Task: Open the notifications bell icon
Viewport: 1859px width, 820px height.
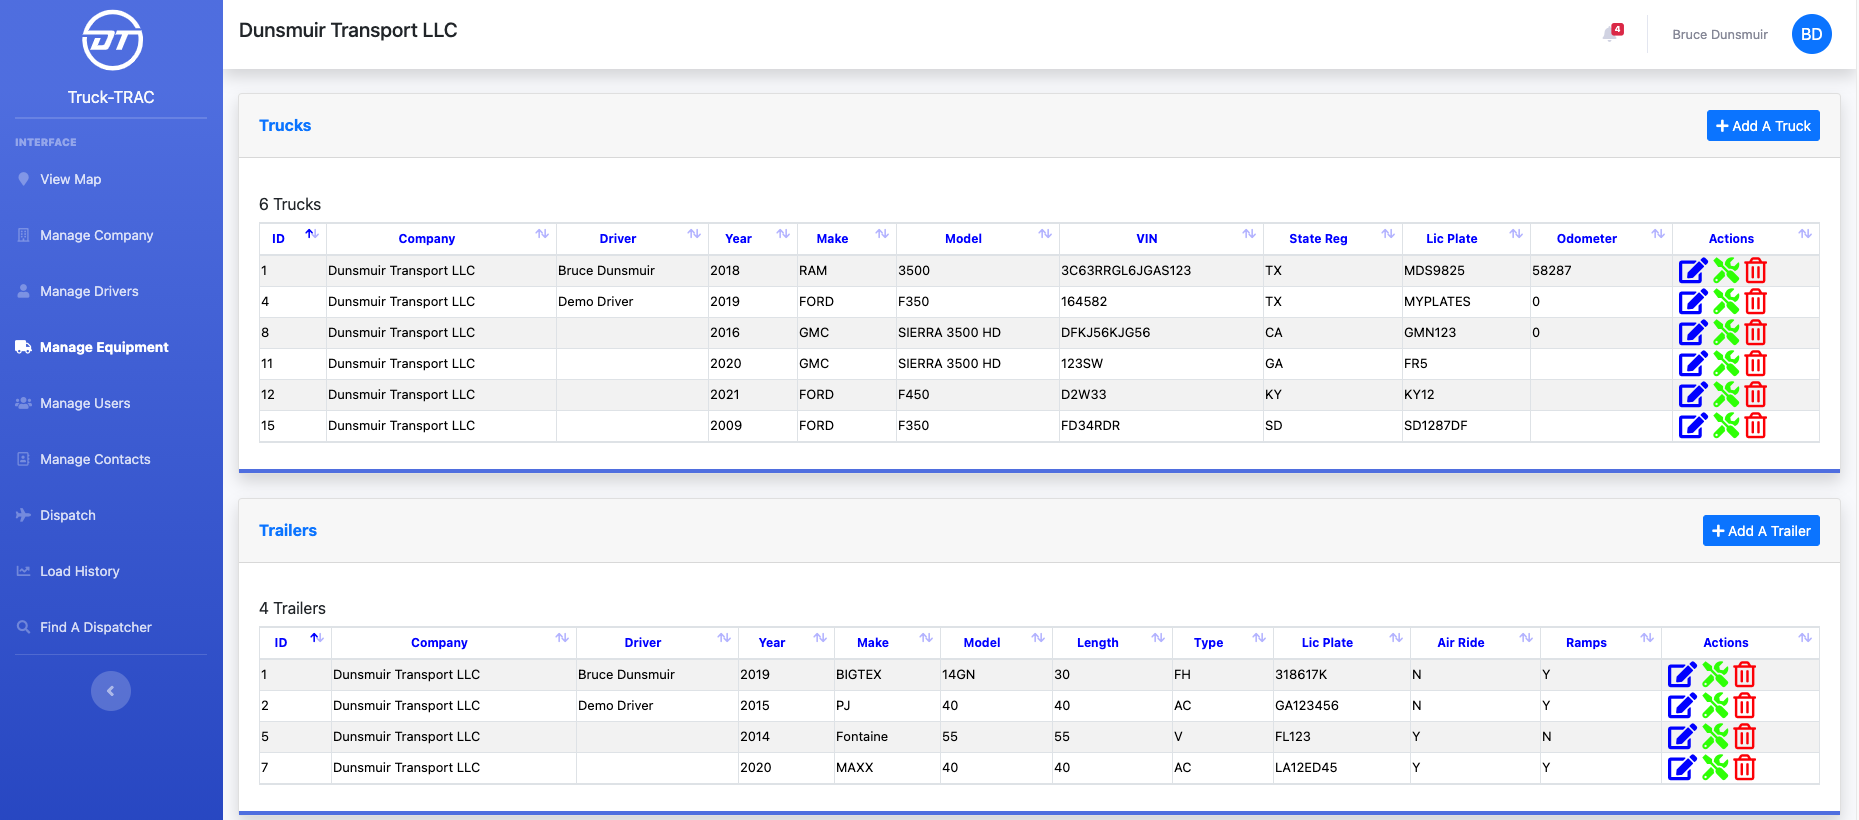Action: pyautogui.click(x=1611, y=34)
